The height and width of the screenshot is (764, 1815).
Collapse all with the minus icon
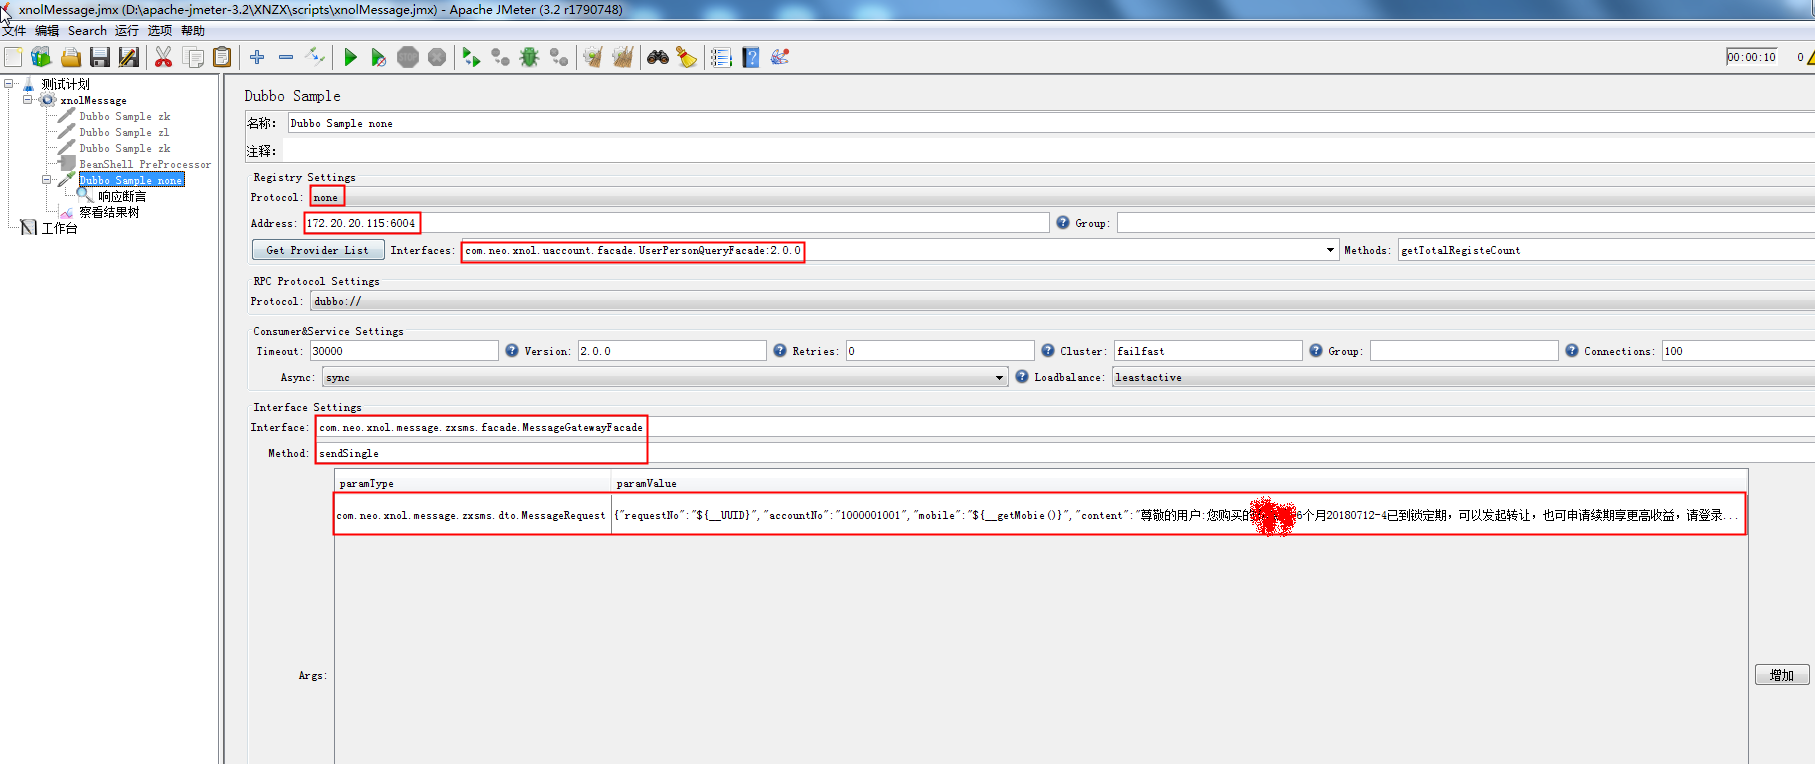(286, 57)
